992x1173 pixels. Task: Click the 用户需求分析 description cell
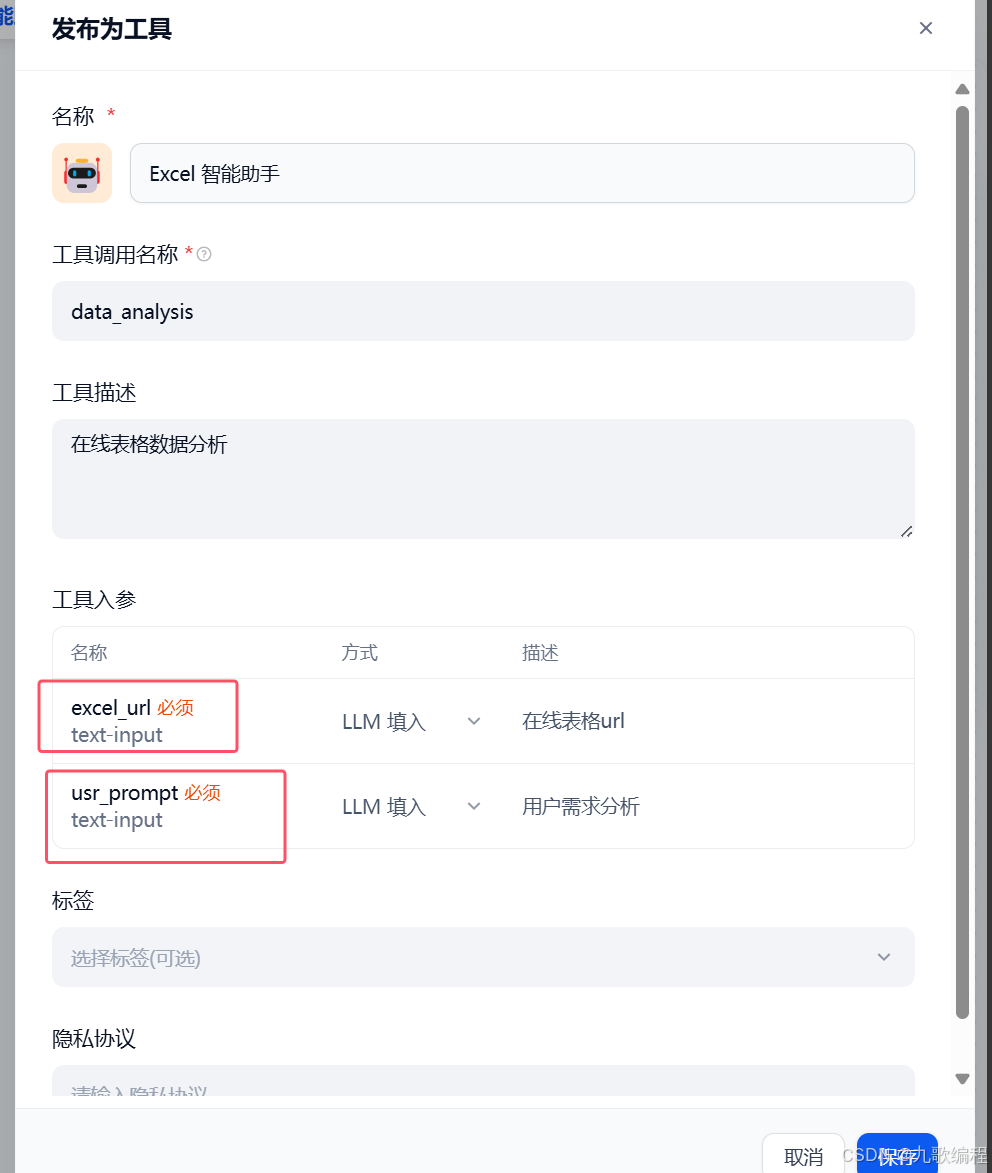(581, 806)
